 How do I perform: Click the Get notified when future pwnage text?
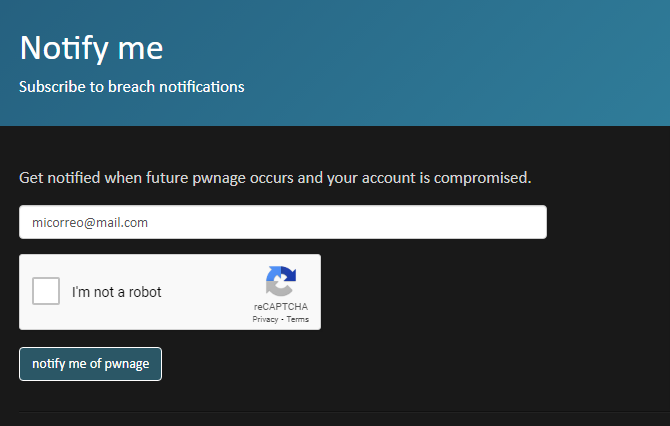click(x=275, y=178)
